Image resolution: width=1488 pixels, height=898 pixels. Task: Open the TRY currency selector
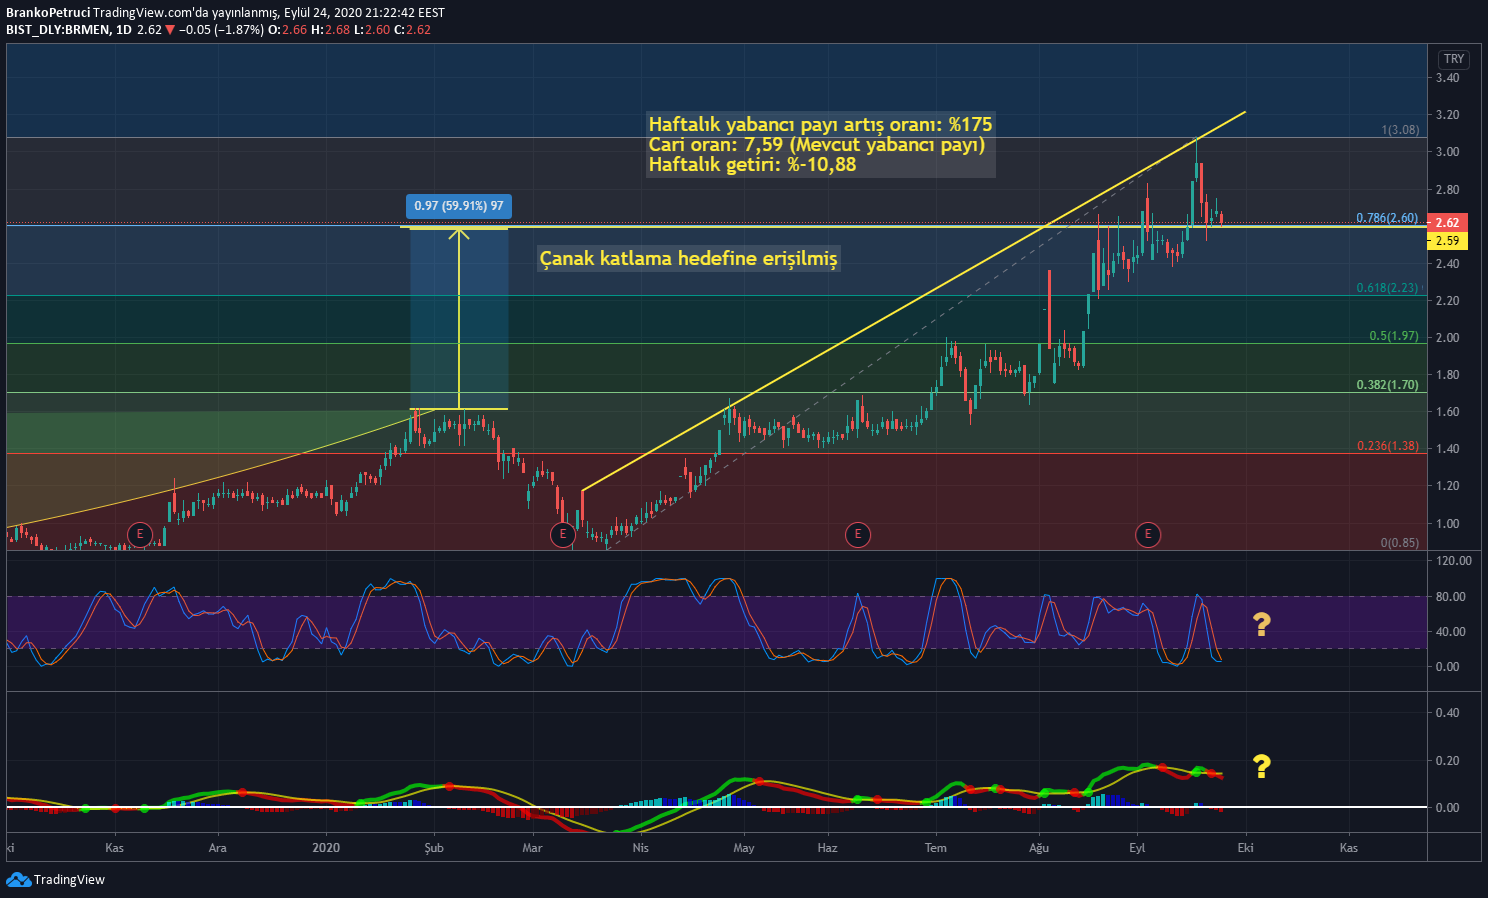coord(1454,59)
